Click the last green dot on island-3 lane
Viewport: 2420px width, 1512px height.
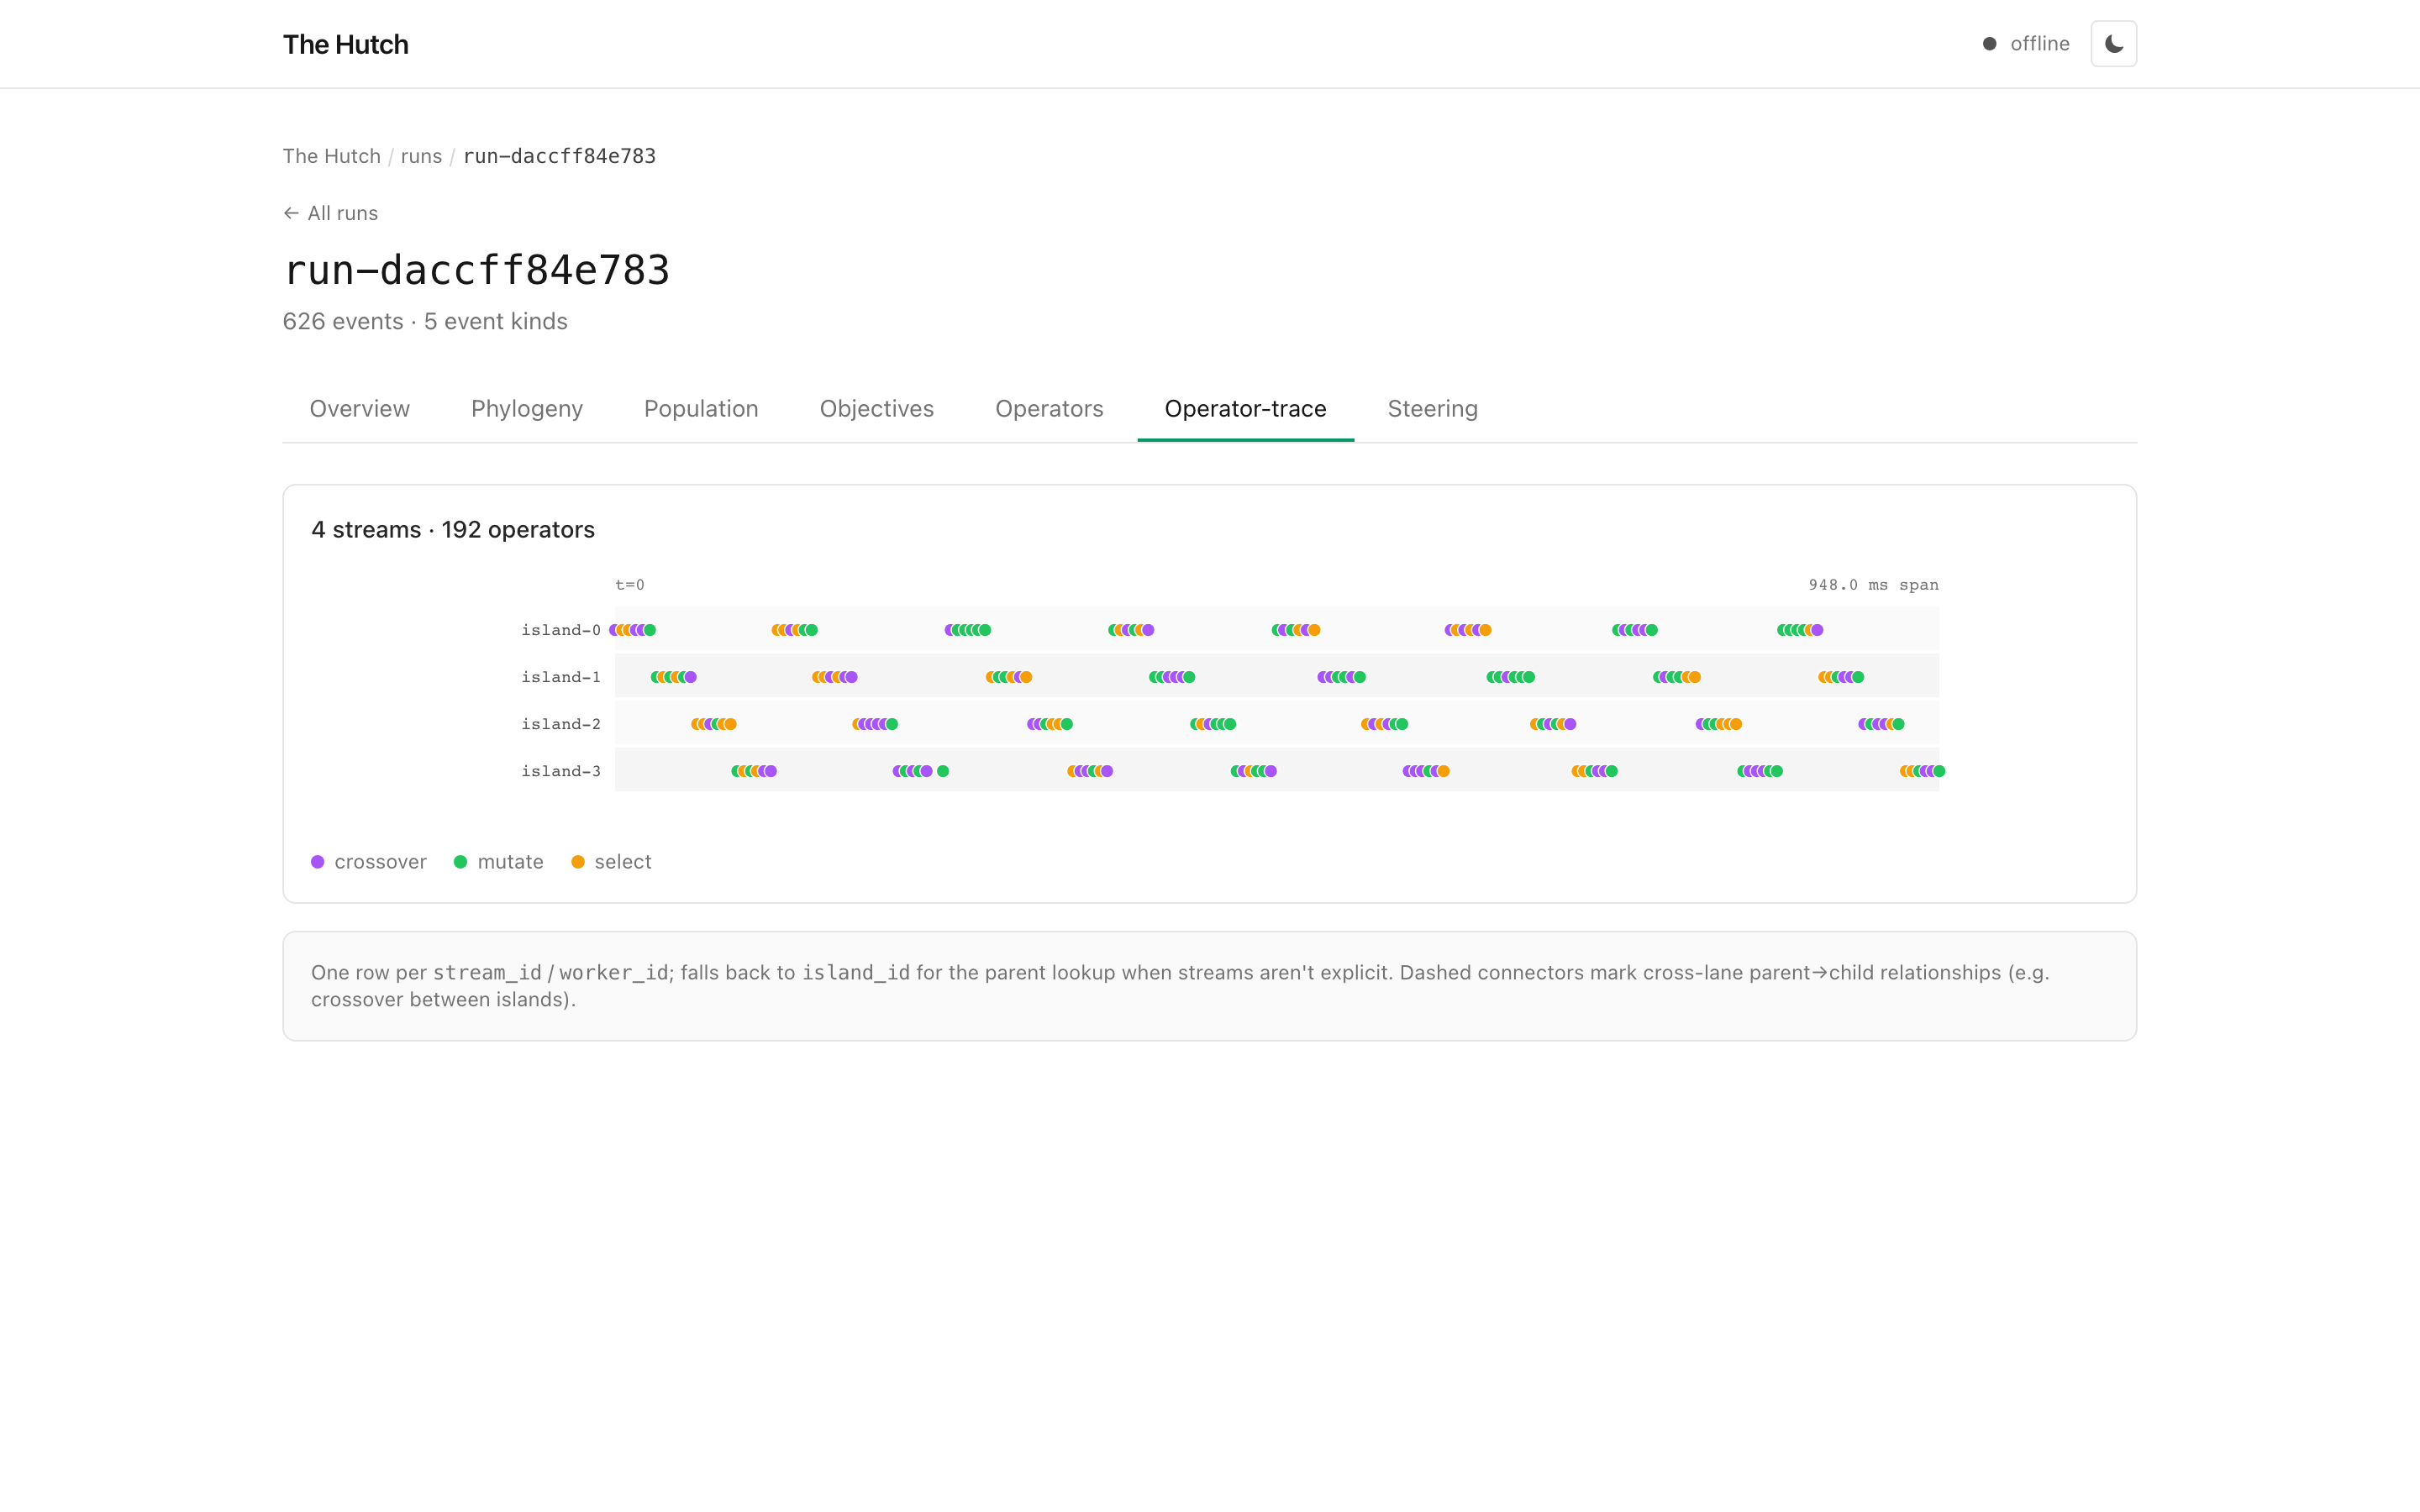[x=1939, y=771]
